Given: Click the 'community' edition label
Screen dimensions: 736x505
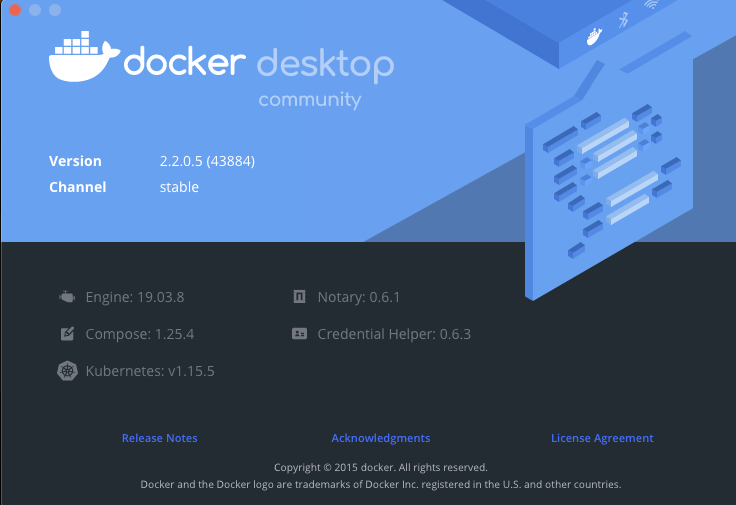Looking at the screenshot, I should coord(310,99).
